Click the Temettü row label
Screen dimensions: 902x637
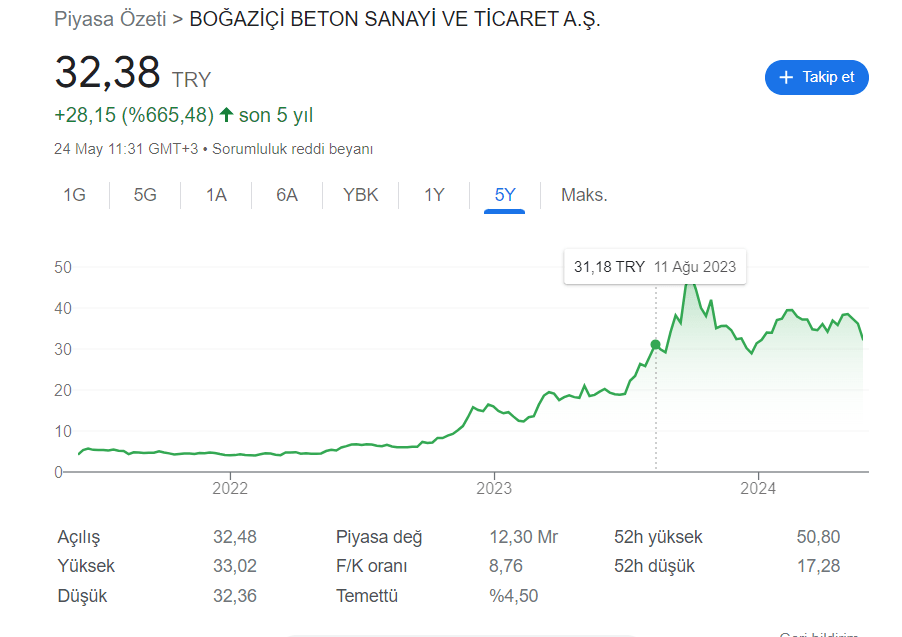pyautogui.click(x=367, y=596)
